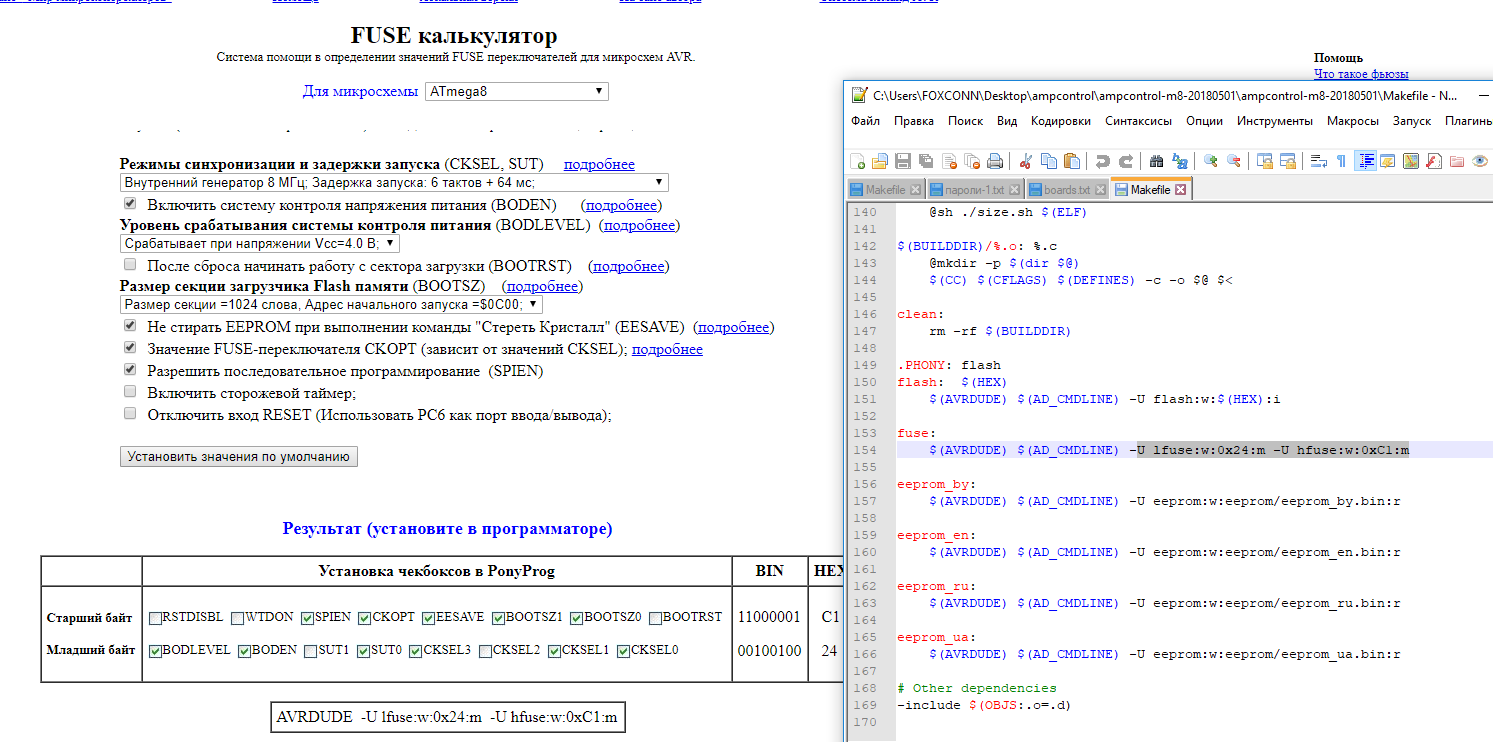Toggle file monitoring with the eye icon
This screenshot has height=742, width=1493.
pos(1480,161)
